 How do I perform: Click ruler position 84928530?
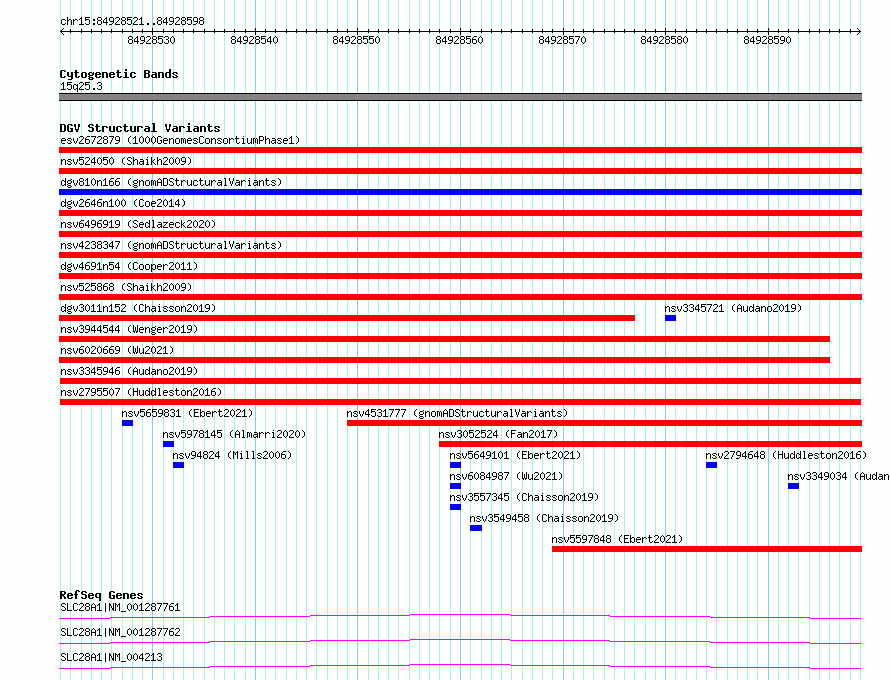coord(152,40)
